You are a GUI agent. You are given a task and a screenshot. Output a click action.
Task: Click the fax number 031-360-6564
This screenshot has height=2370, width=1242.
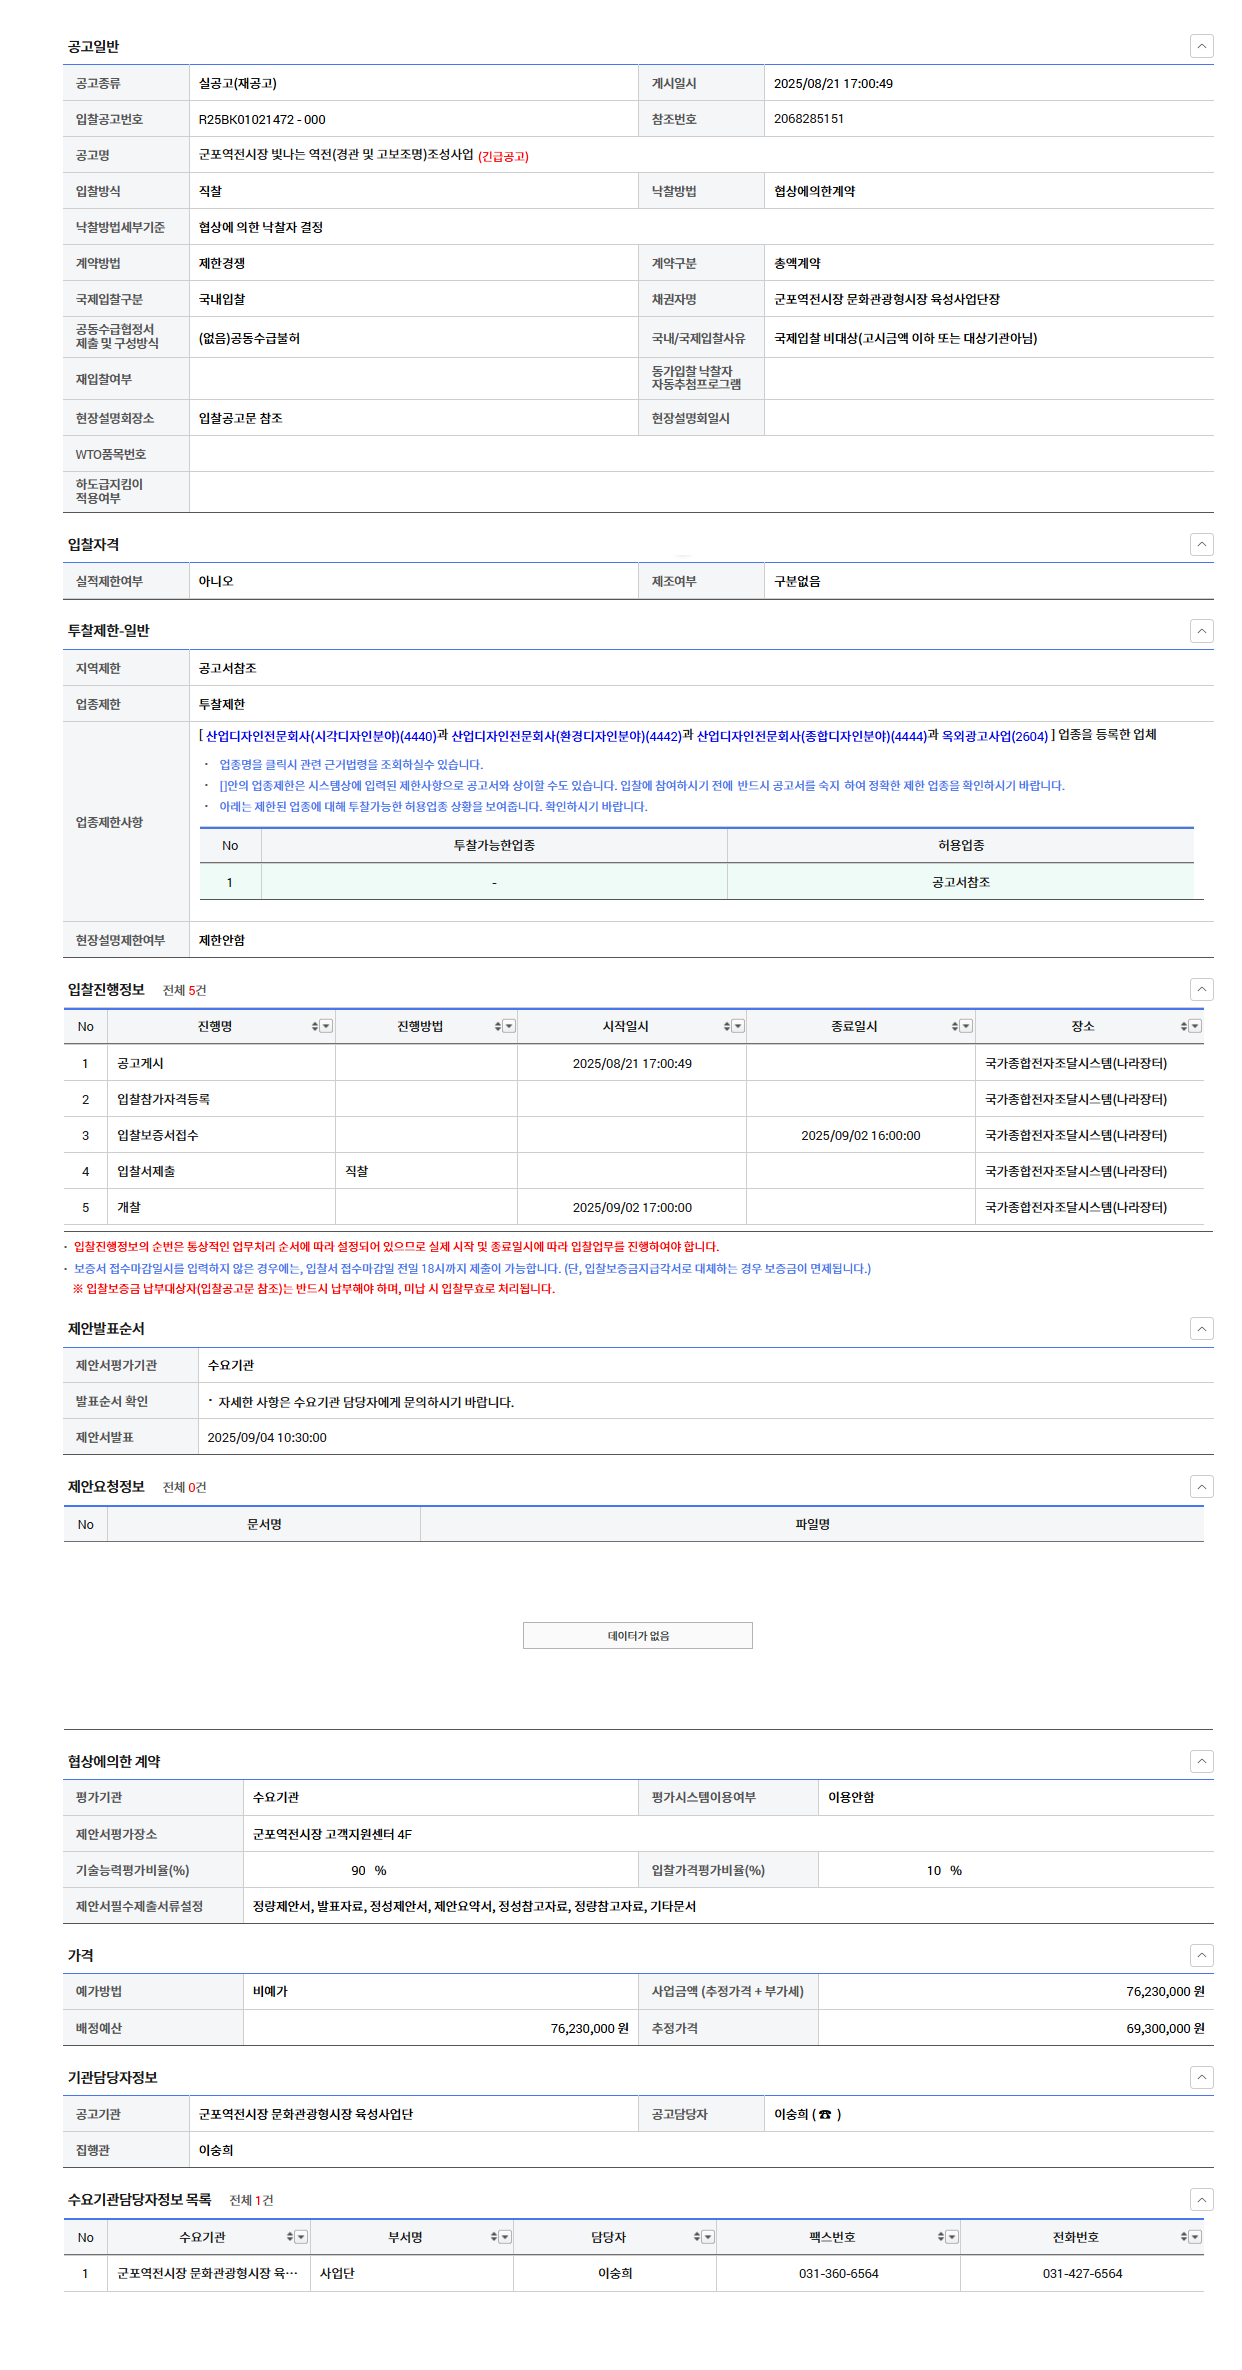pos(838,2273)
